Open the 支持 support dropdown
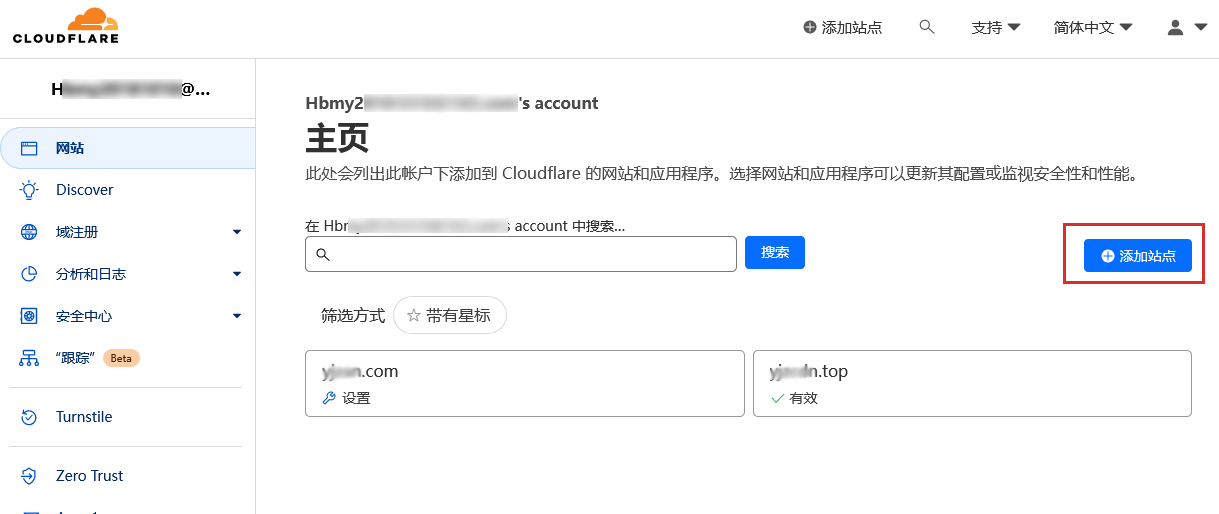The width and height of the screenshot is (1219, 514). [995, 28]
